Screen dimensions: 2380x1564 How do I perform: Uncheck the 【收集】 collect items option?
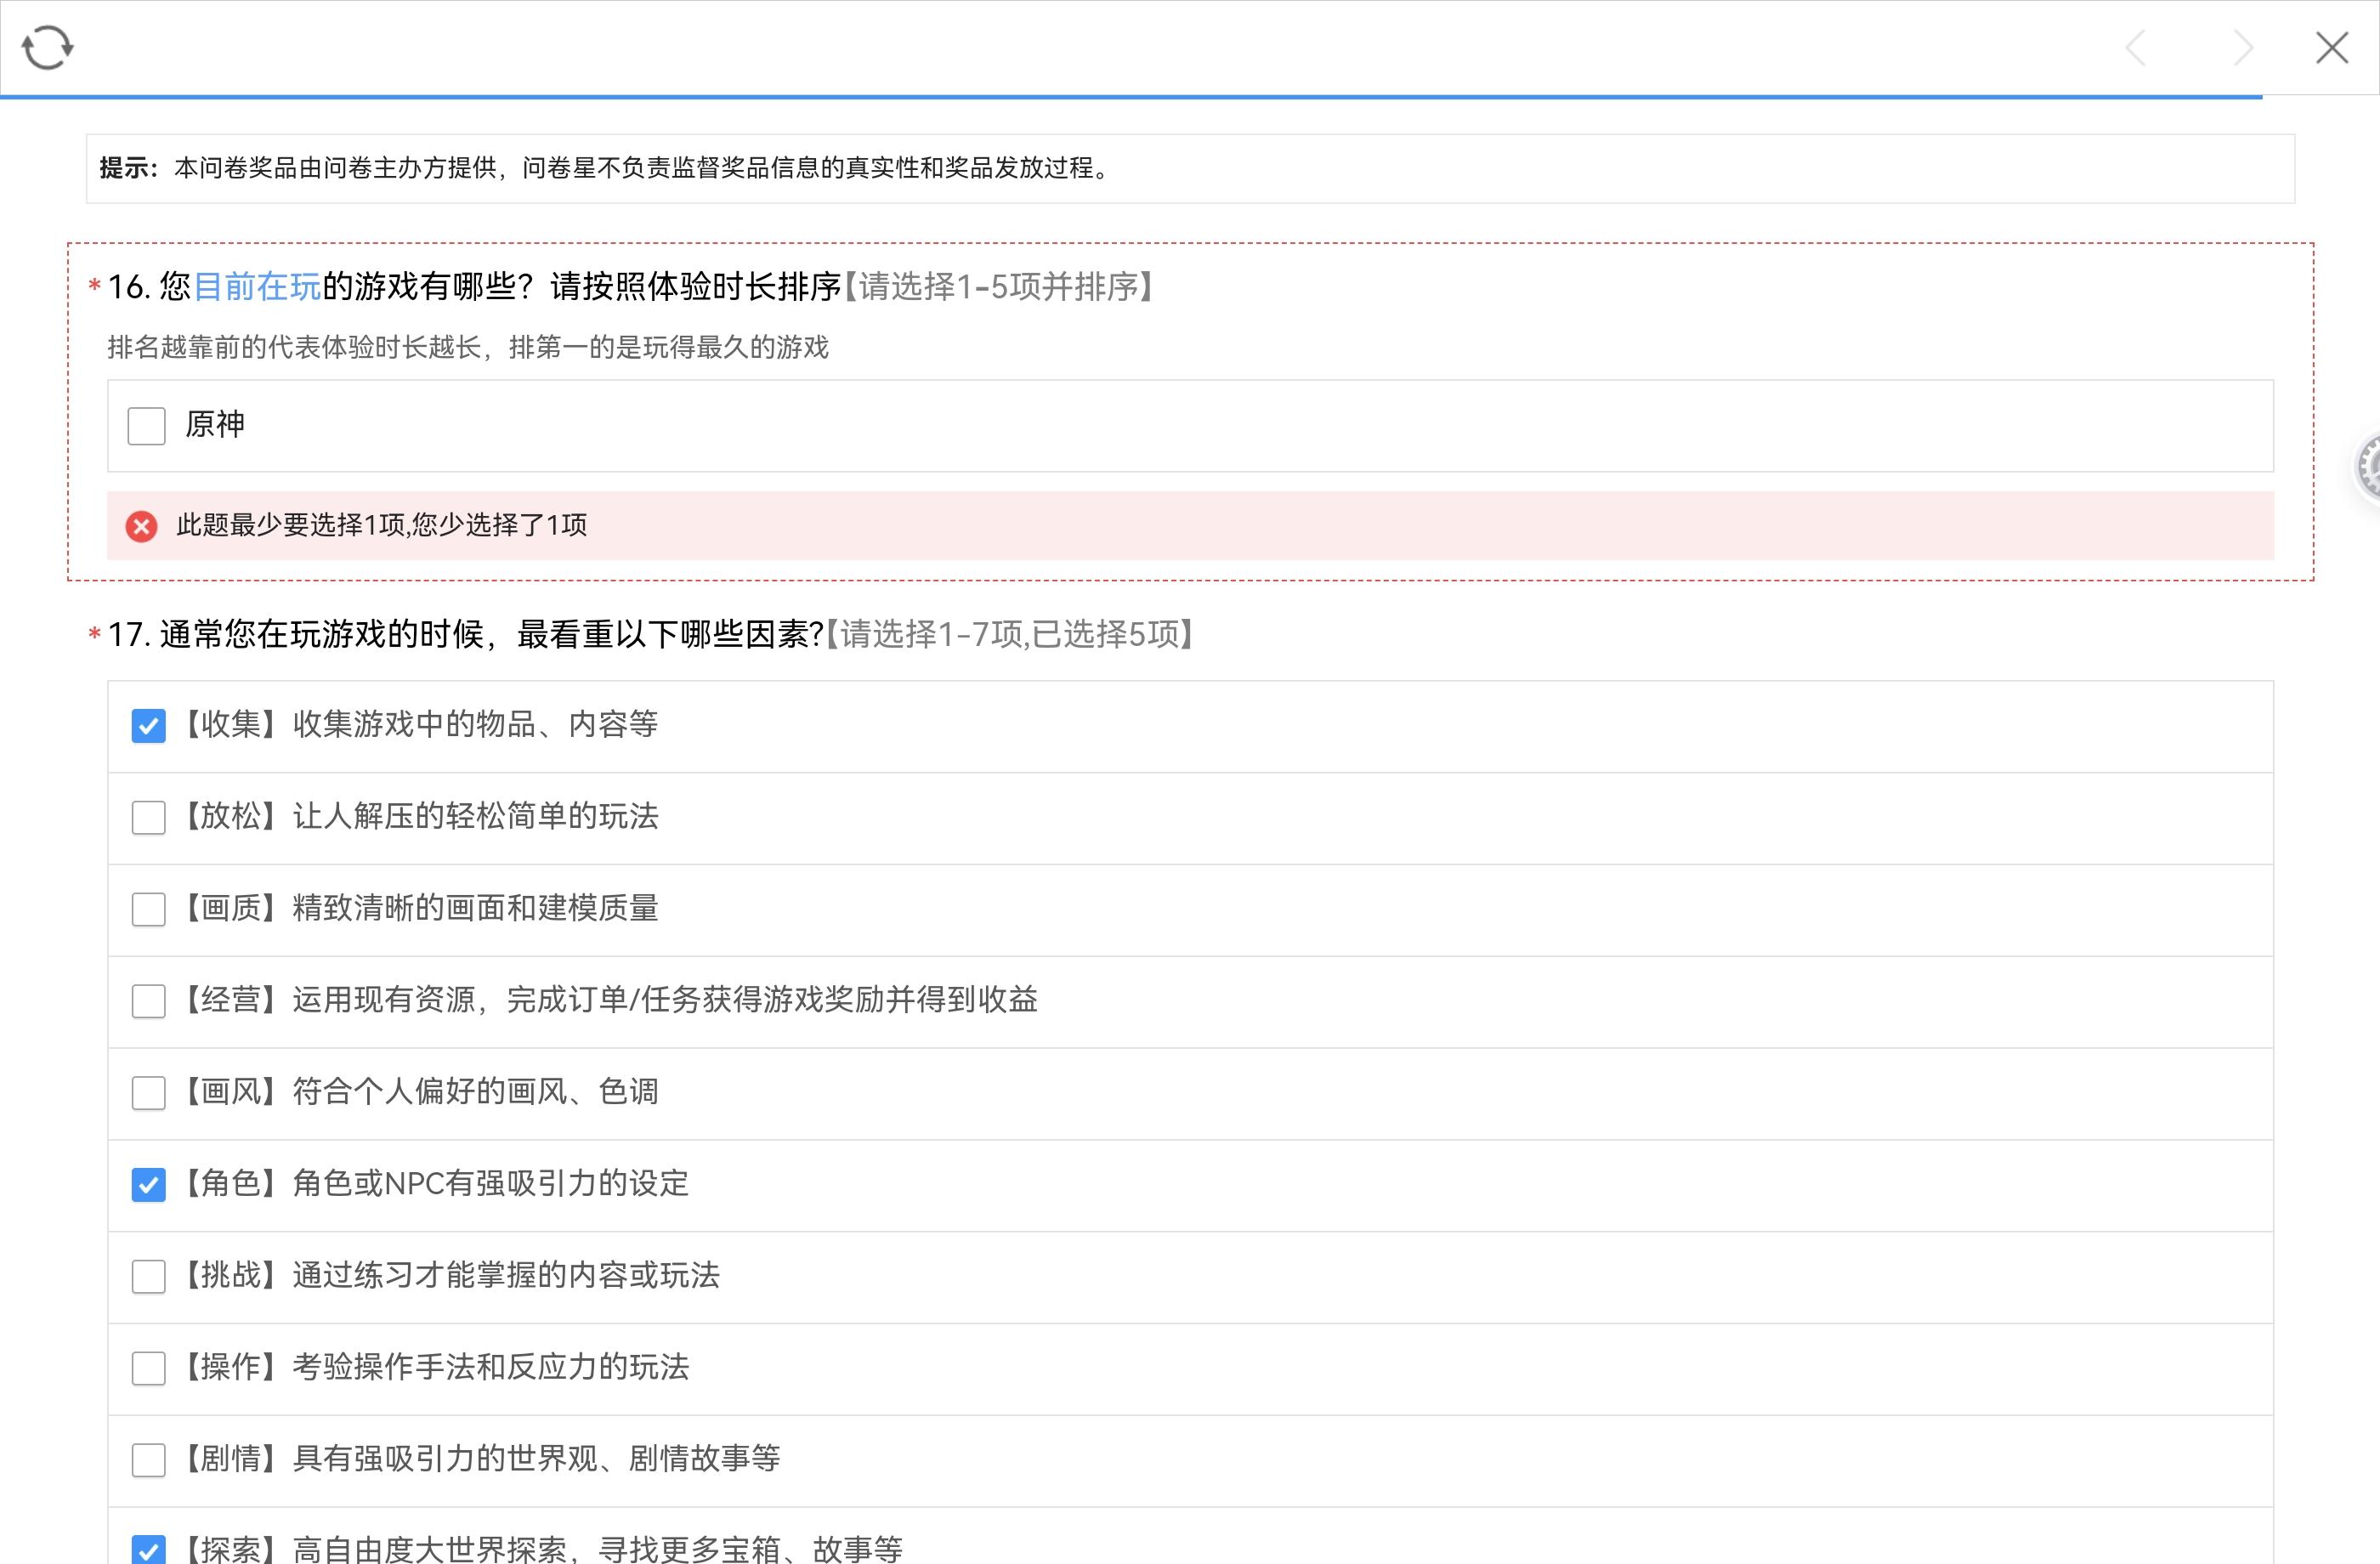point(149,726)
